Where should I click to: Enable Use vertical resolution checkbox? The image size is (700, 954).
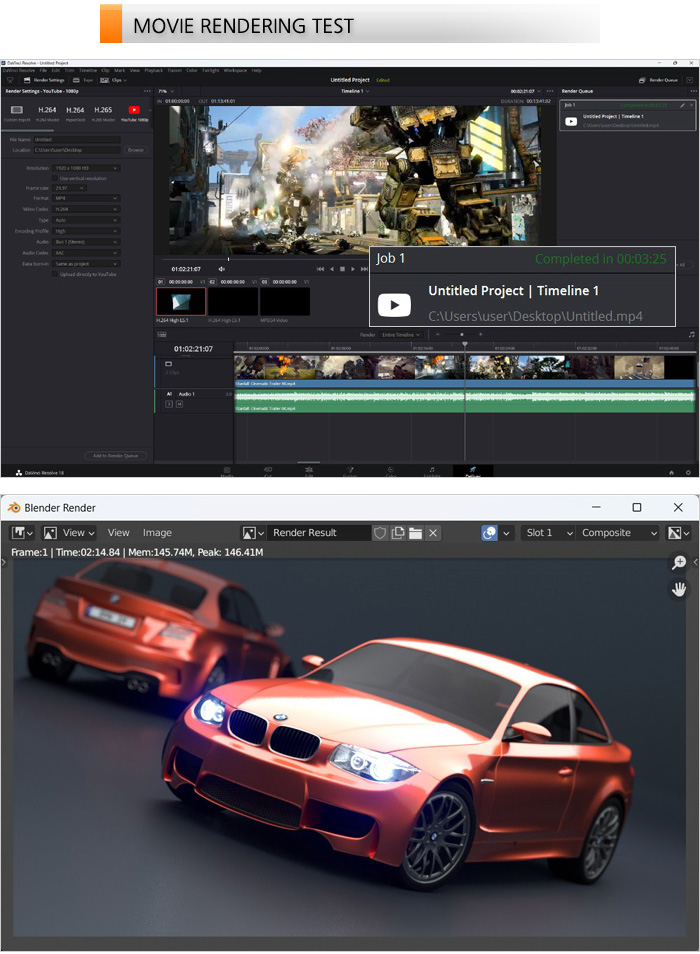click(x=54, y=178)
